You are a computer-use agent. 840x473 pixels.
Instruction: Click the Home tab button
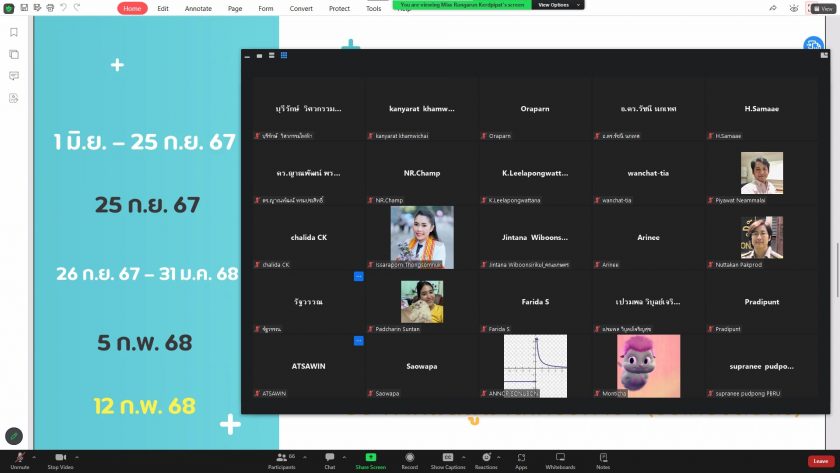(x=132, y=8)
